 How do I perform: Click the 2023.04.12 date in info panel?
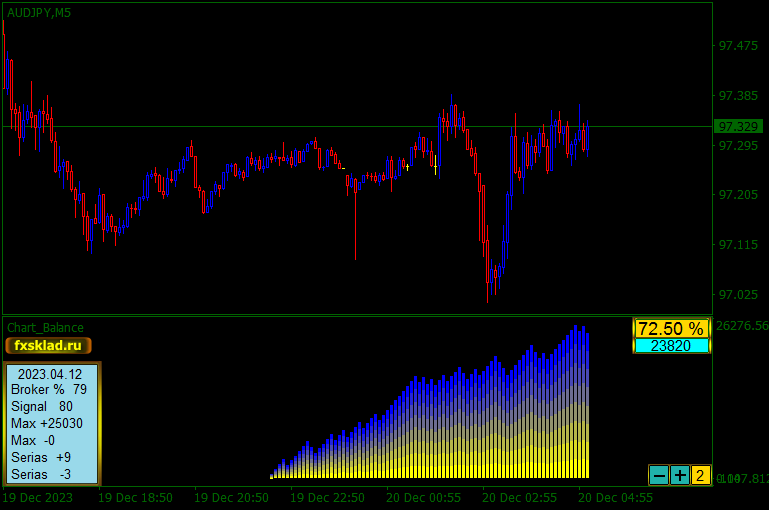tap(50, 374)
